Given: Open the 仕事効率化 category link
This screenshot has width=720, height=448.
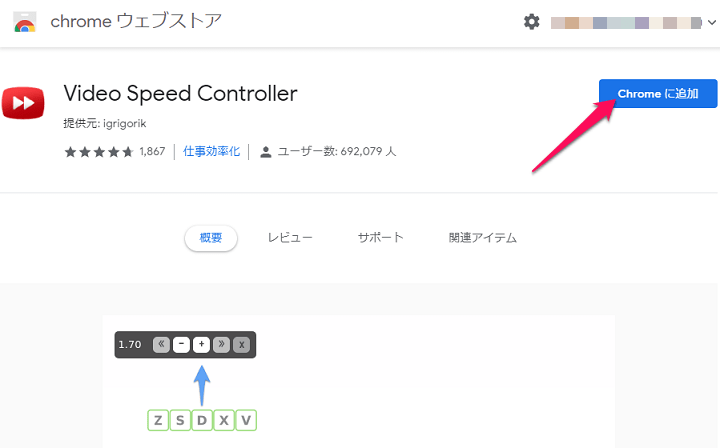Looking at the screenshot, I should click(x=211, y=151).
